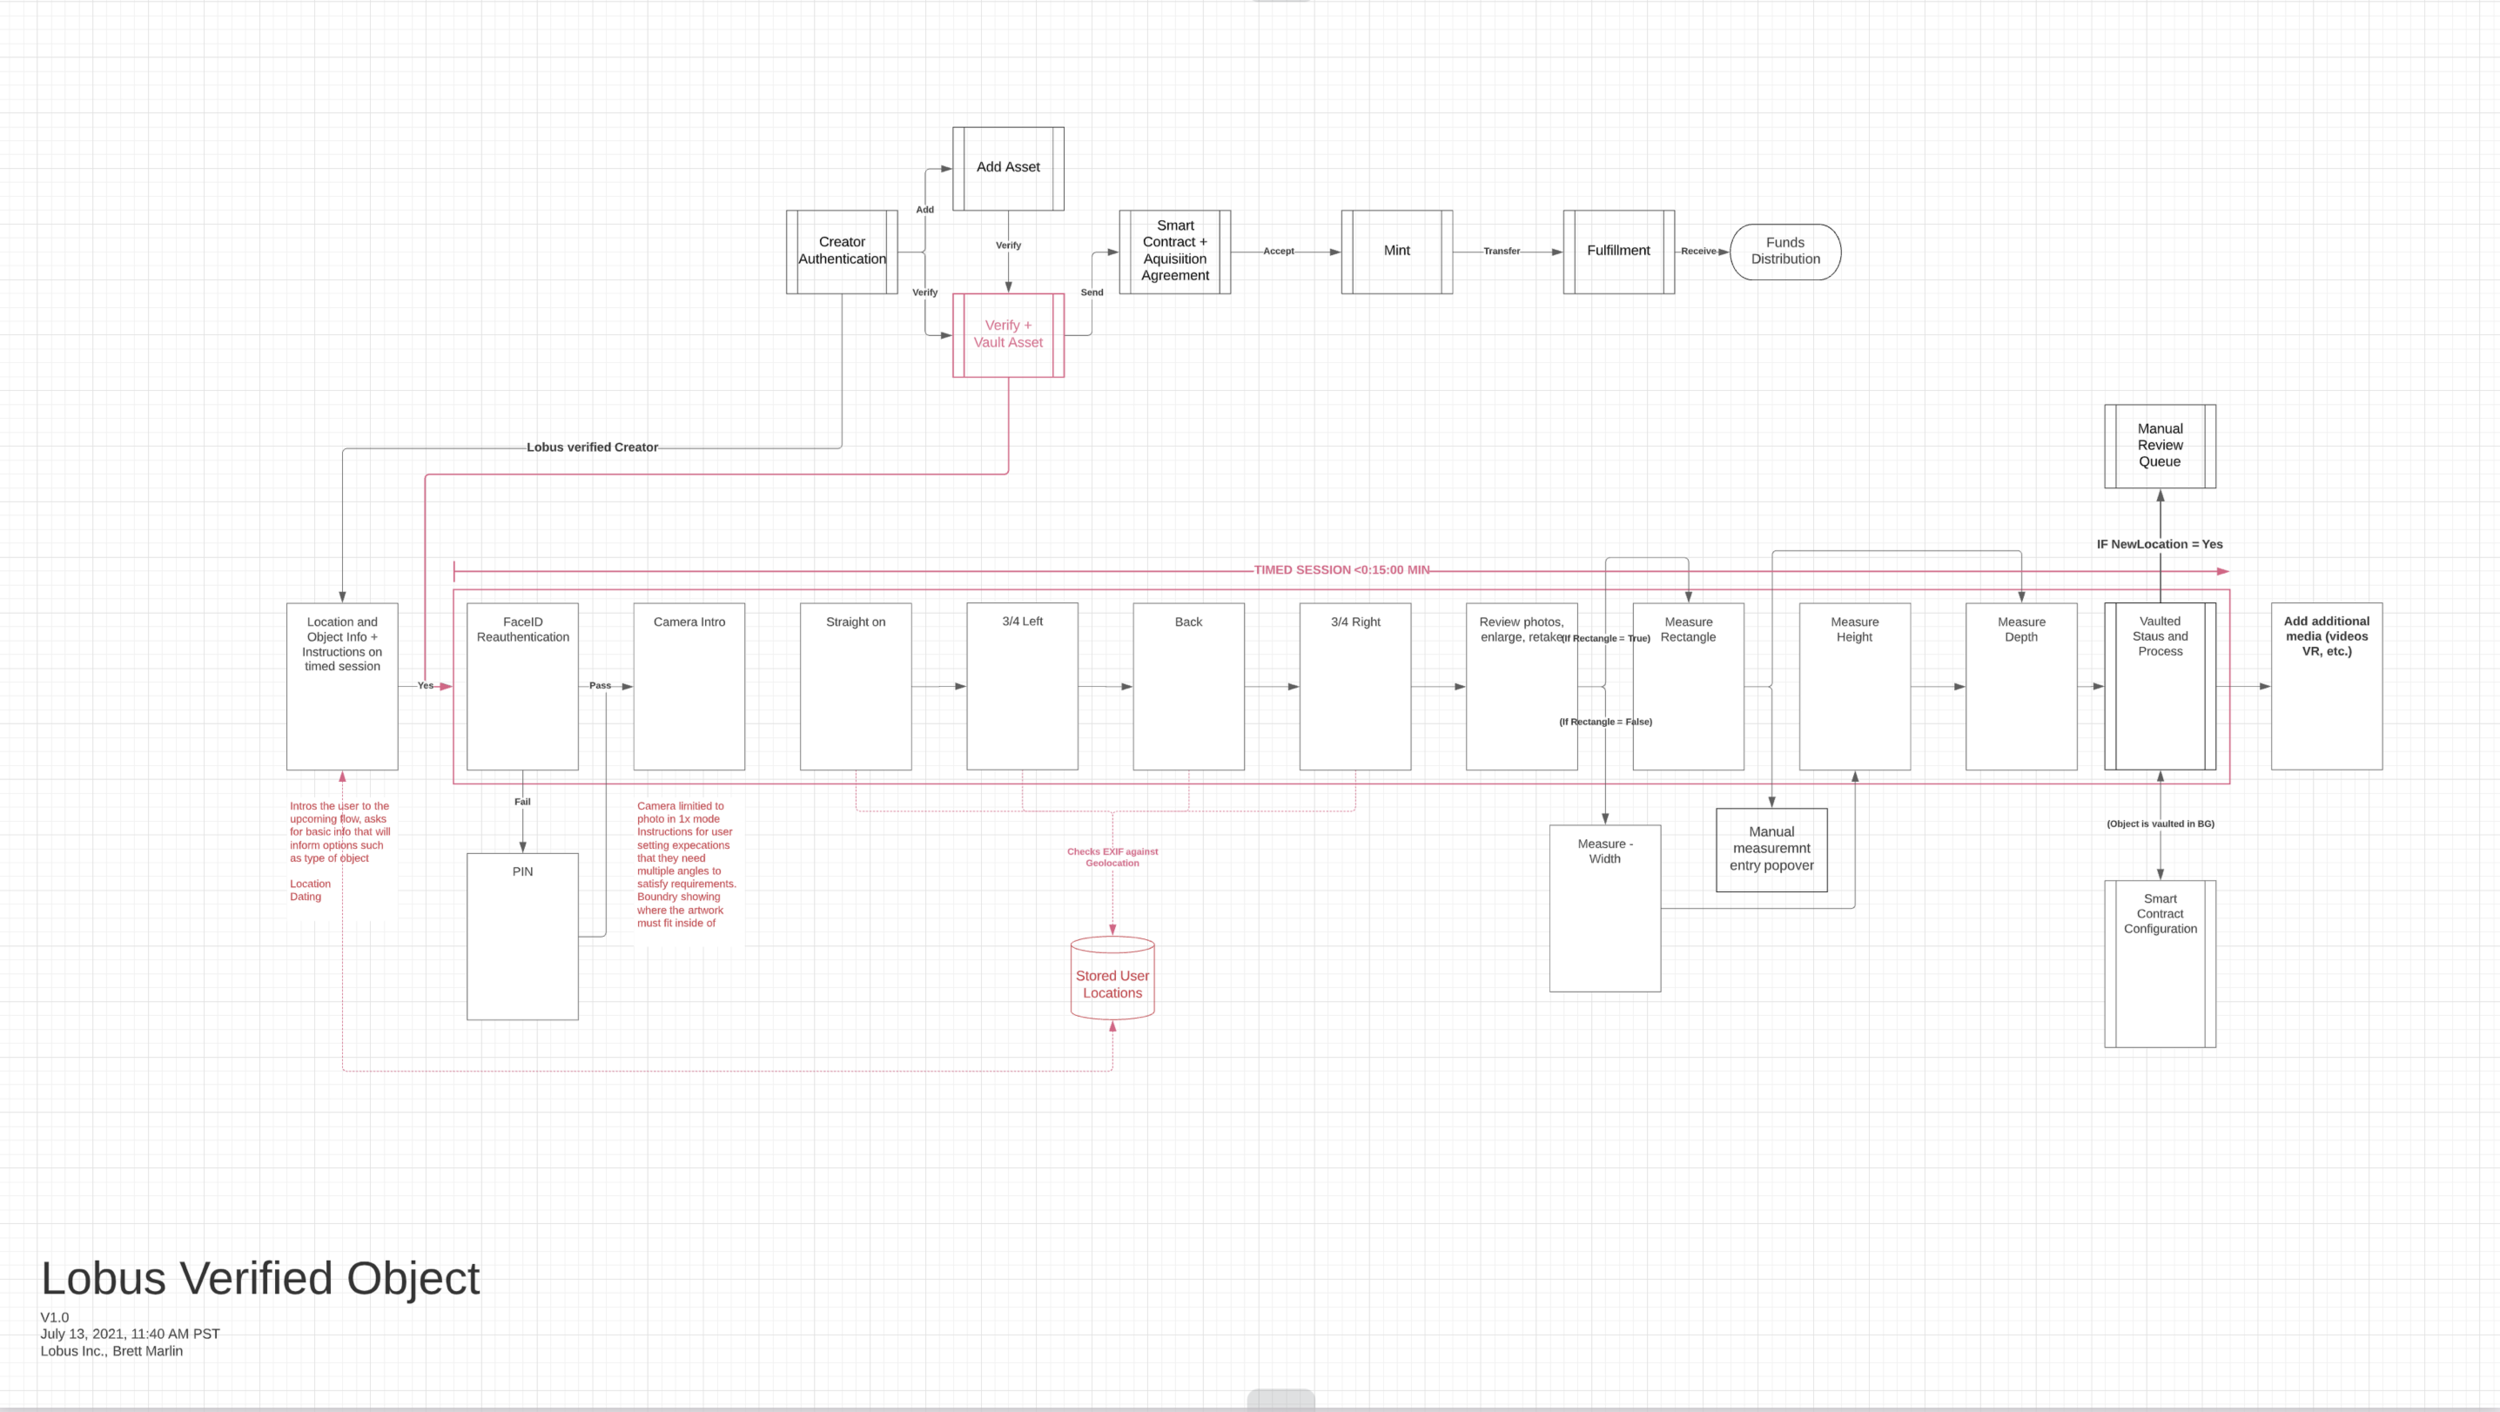Click the Manual measuremnt entry popover box
Viewport: 2500px width, 1412px height.
tap(1772, 850)
